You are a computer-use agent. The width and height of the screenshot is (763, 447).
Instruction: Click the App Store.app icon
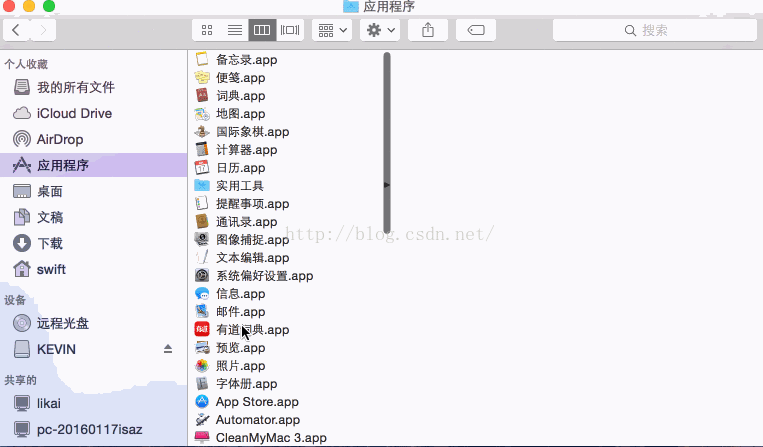tap(202, 401)
